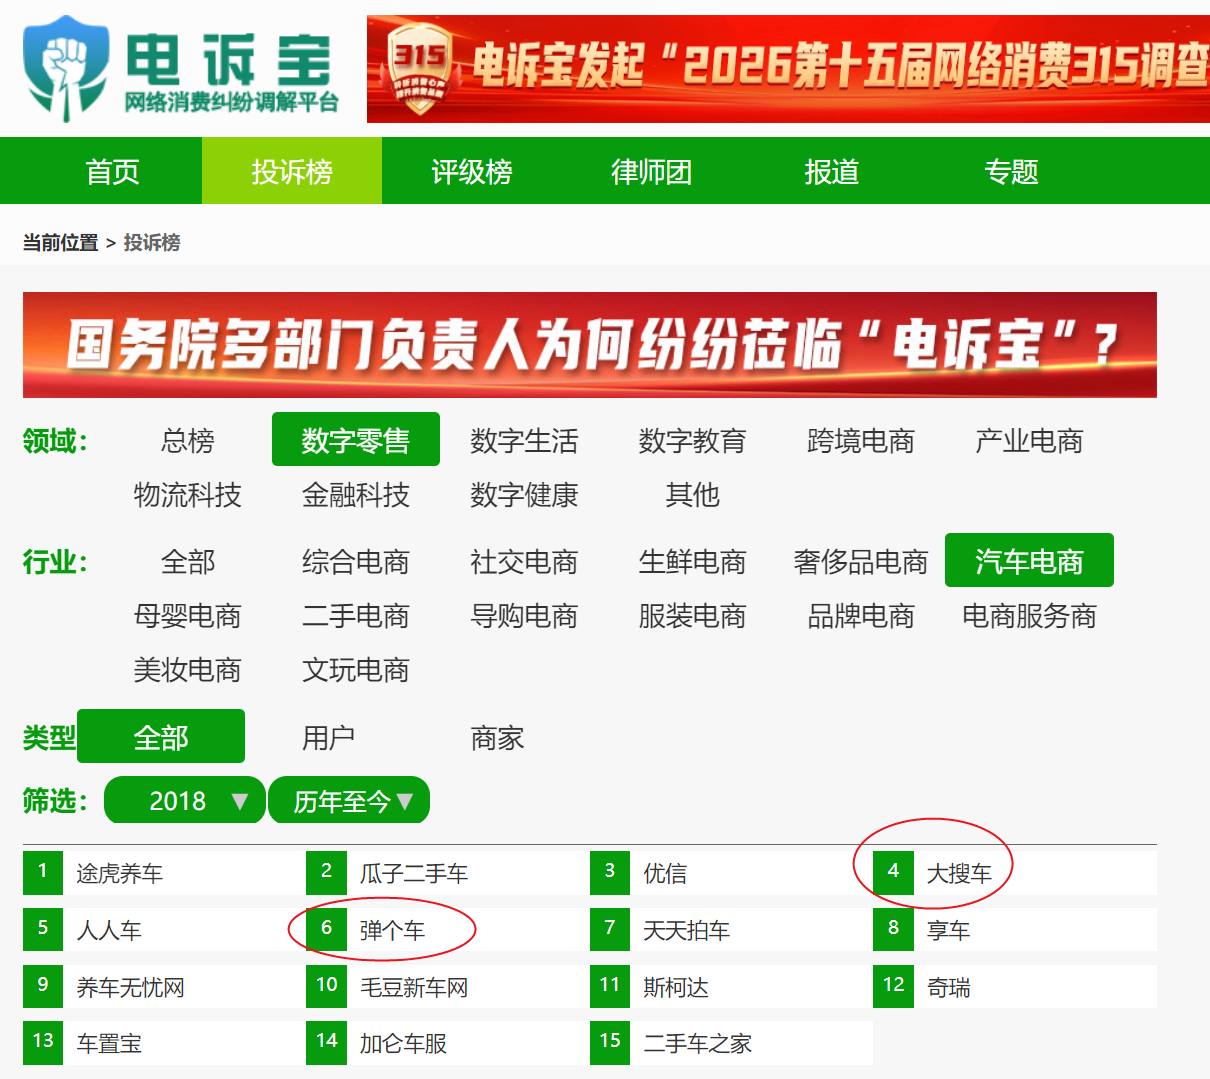
Task: Switch to the 律师团 page
Action: point(651,172)
